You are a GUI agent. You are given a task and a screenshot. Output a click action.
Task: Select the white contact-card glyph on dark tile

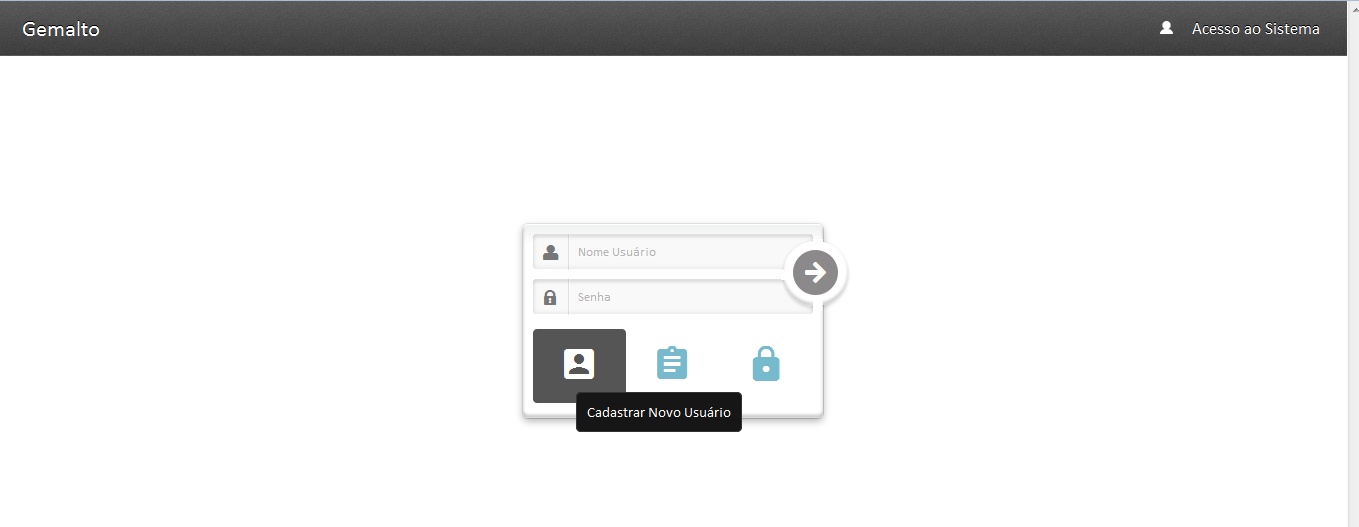coord(579,363)
